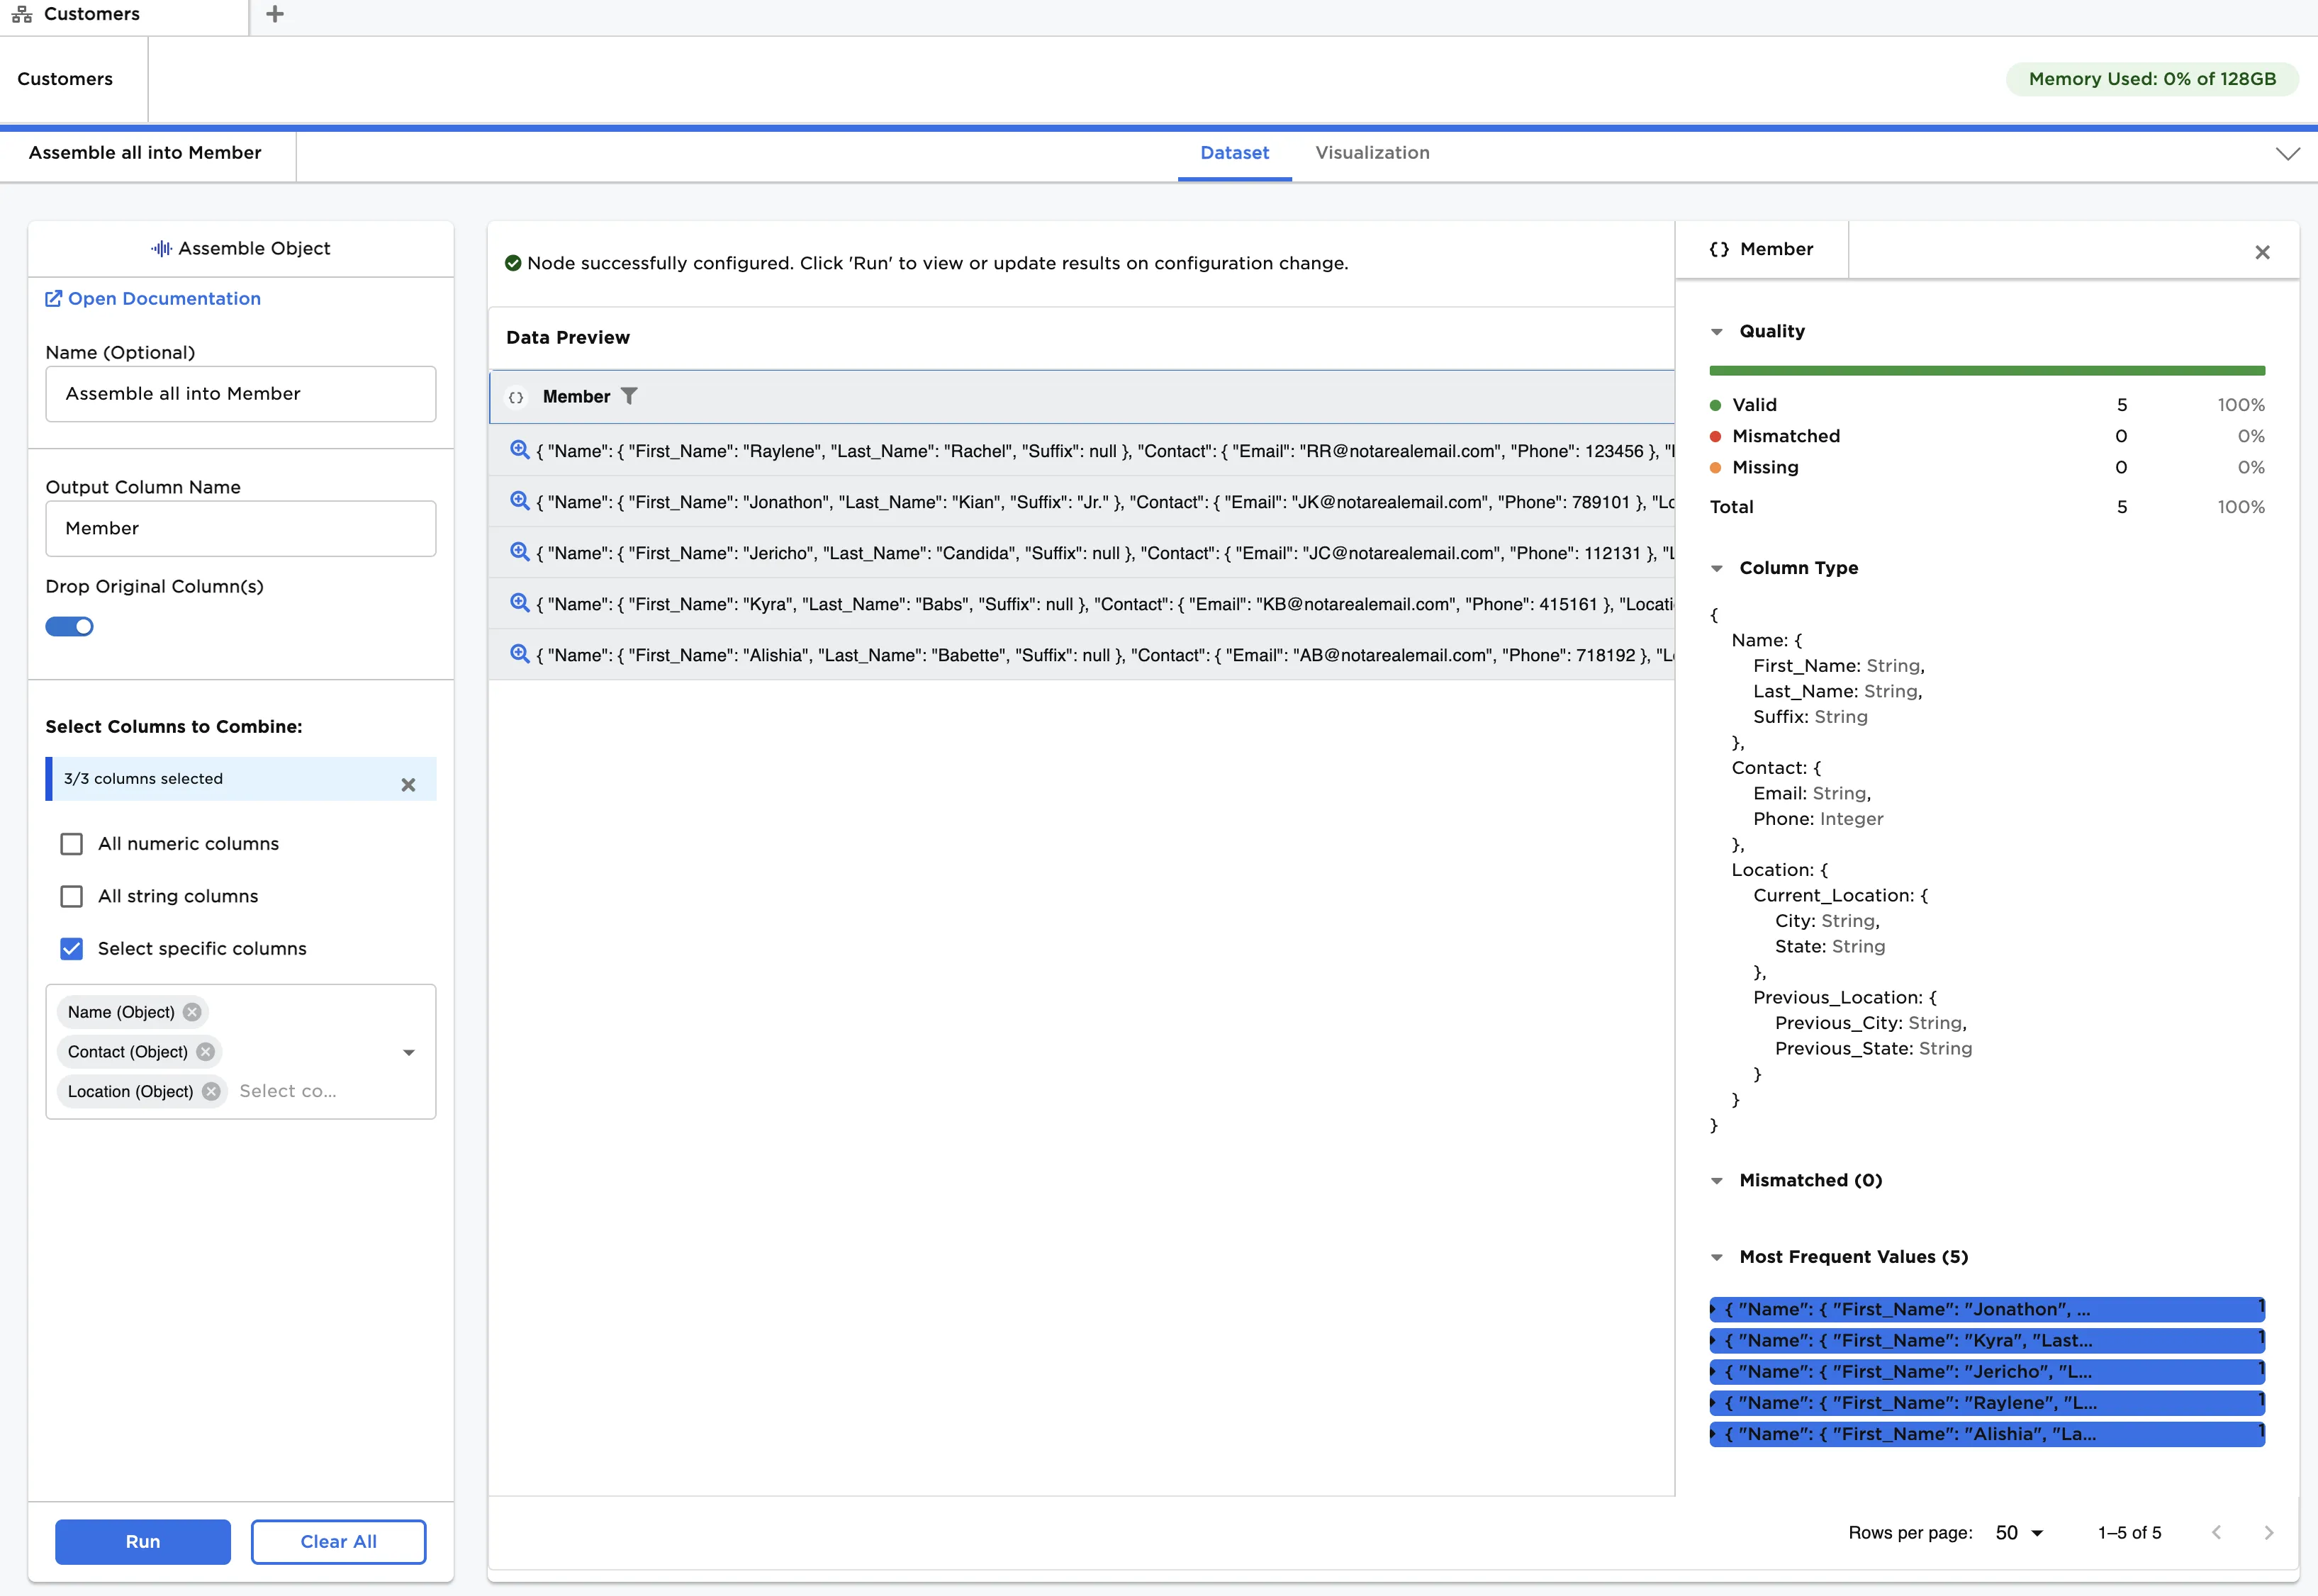Click the magnifier icon on Raylene's row

[x=519, y=451]
